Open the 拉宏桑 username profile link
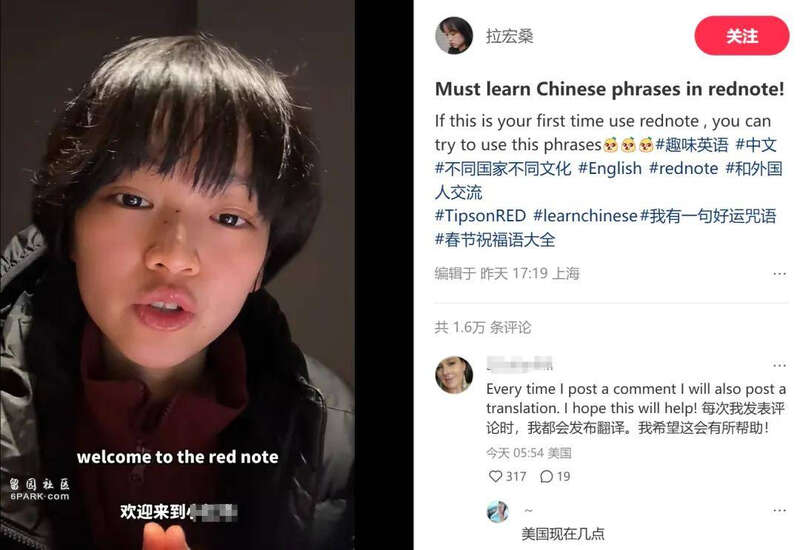This screenshot has width=800, height=550. (510, 36)
